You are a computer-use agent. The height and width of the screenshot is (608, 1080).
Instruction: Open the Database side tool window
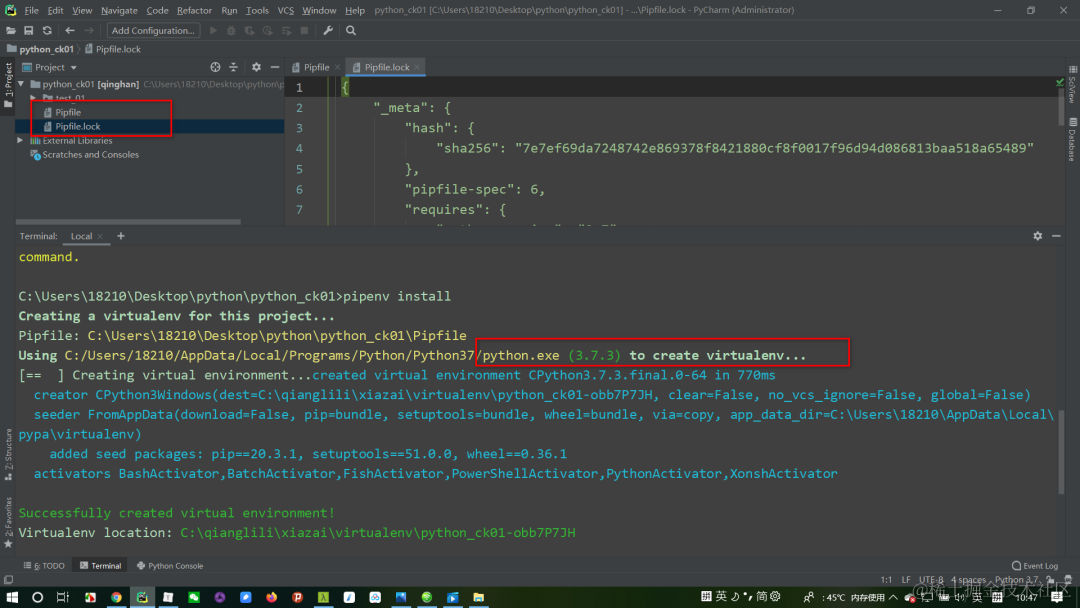[x=1072, y=139]
